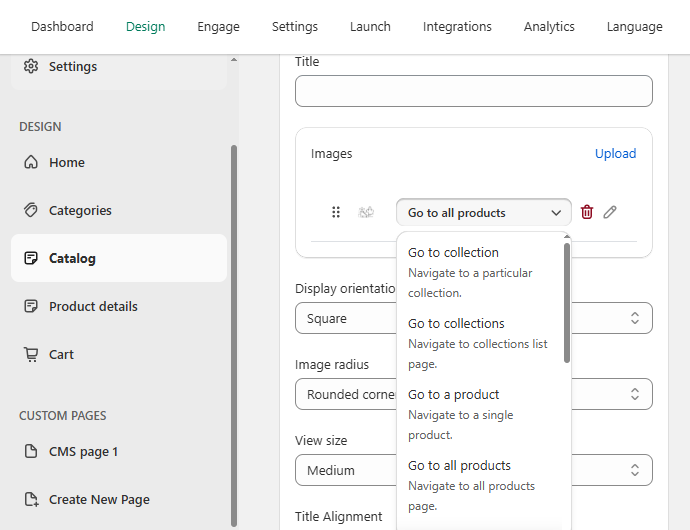Click Create New Page

[x=119, y=499]
